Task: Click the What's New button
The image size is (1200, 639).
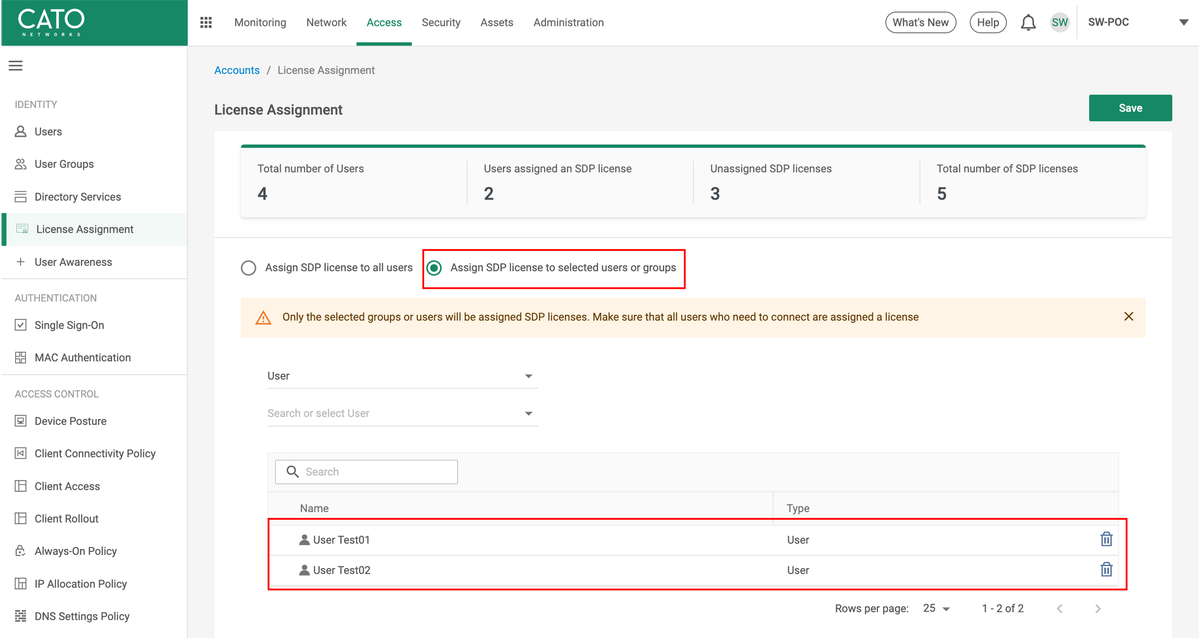Action: click(920, 22)
